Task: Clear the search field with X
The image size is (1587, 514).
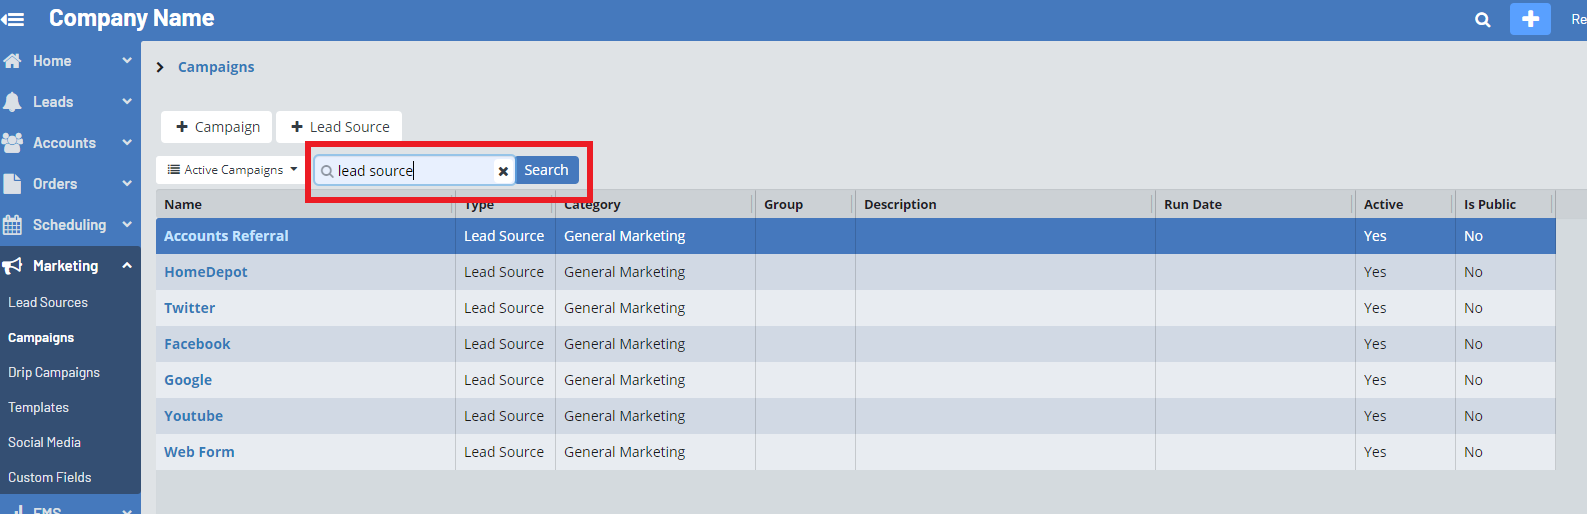Action: pos(503,171)
